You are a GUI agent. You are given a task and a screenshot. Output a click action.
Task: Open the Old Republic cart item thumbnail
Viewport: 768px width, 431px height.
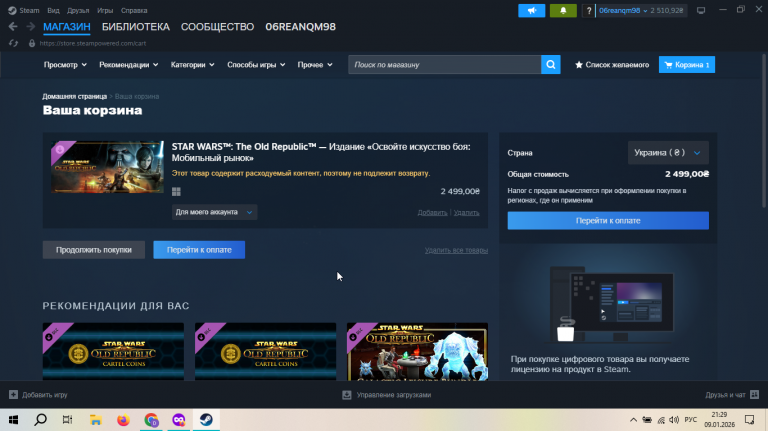pyautogui.click(x=108, y=167)
